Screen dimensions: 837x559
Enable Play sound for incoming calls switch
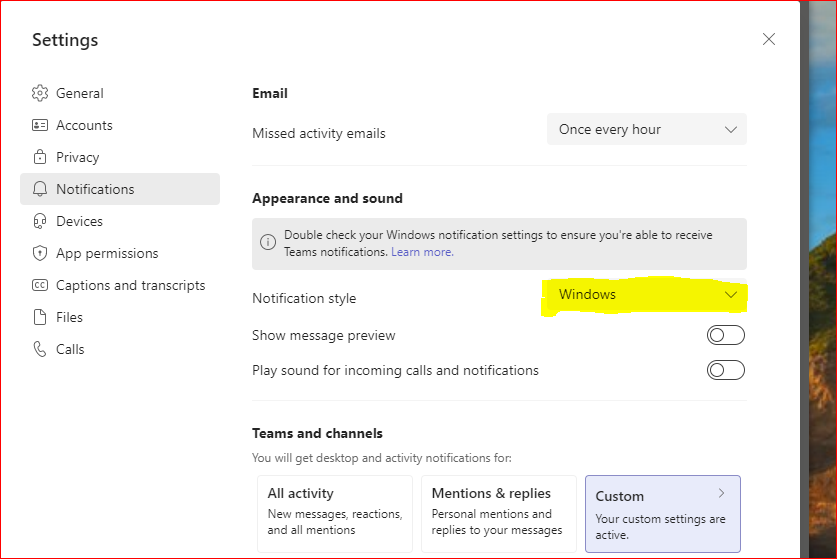(x=725, y=370)
